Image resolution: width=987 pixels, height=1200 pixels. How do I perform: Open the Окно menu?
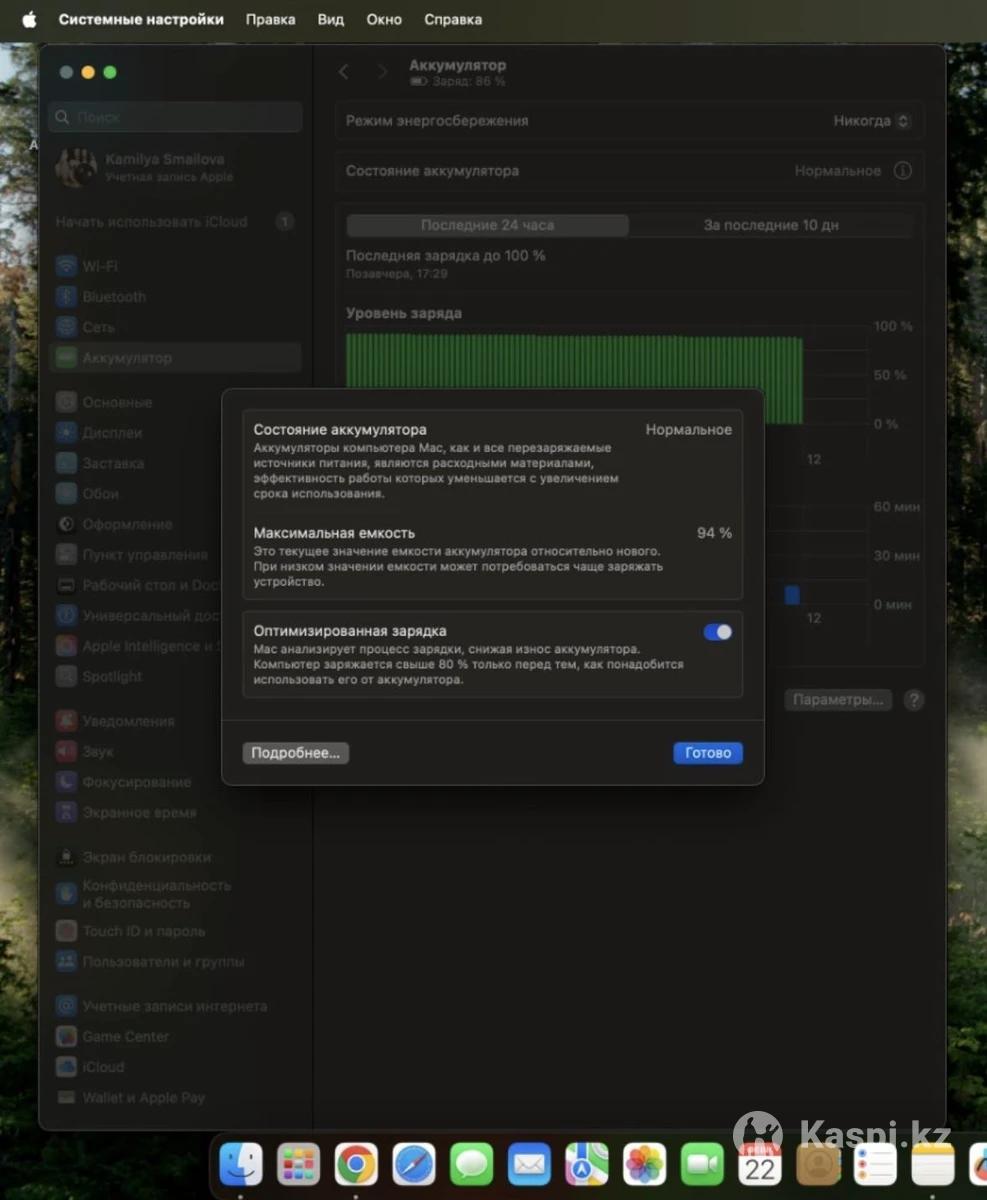pyautogui.click(x=384, y=19)
